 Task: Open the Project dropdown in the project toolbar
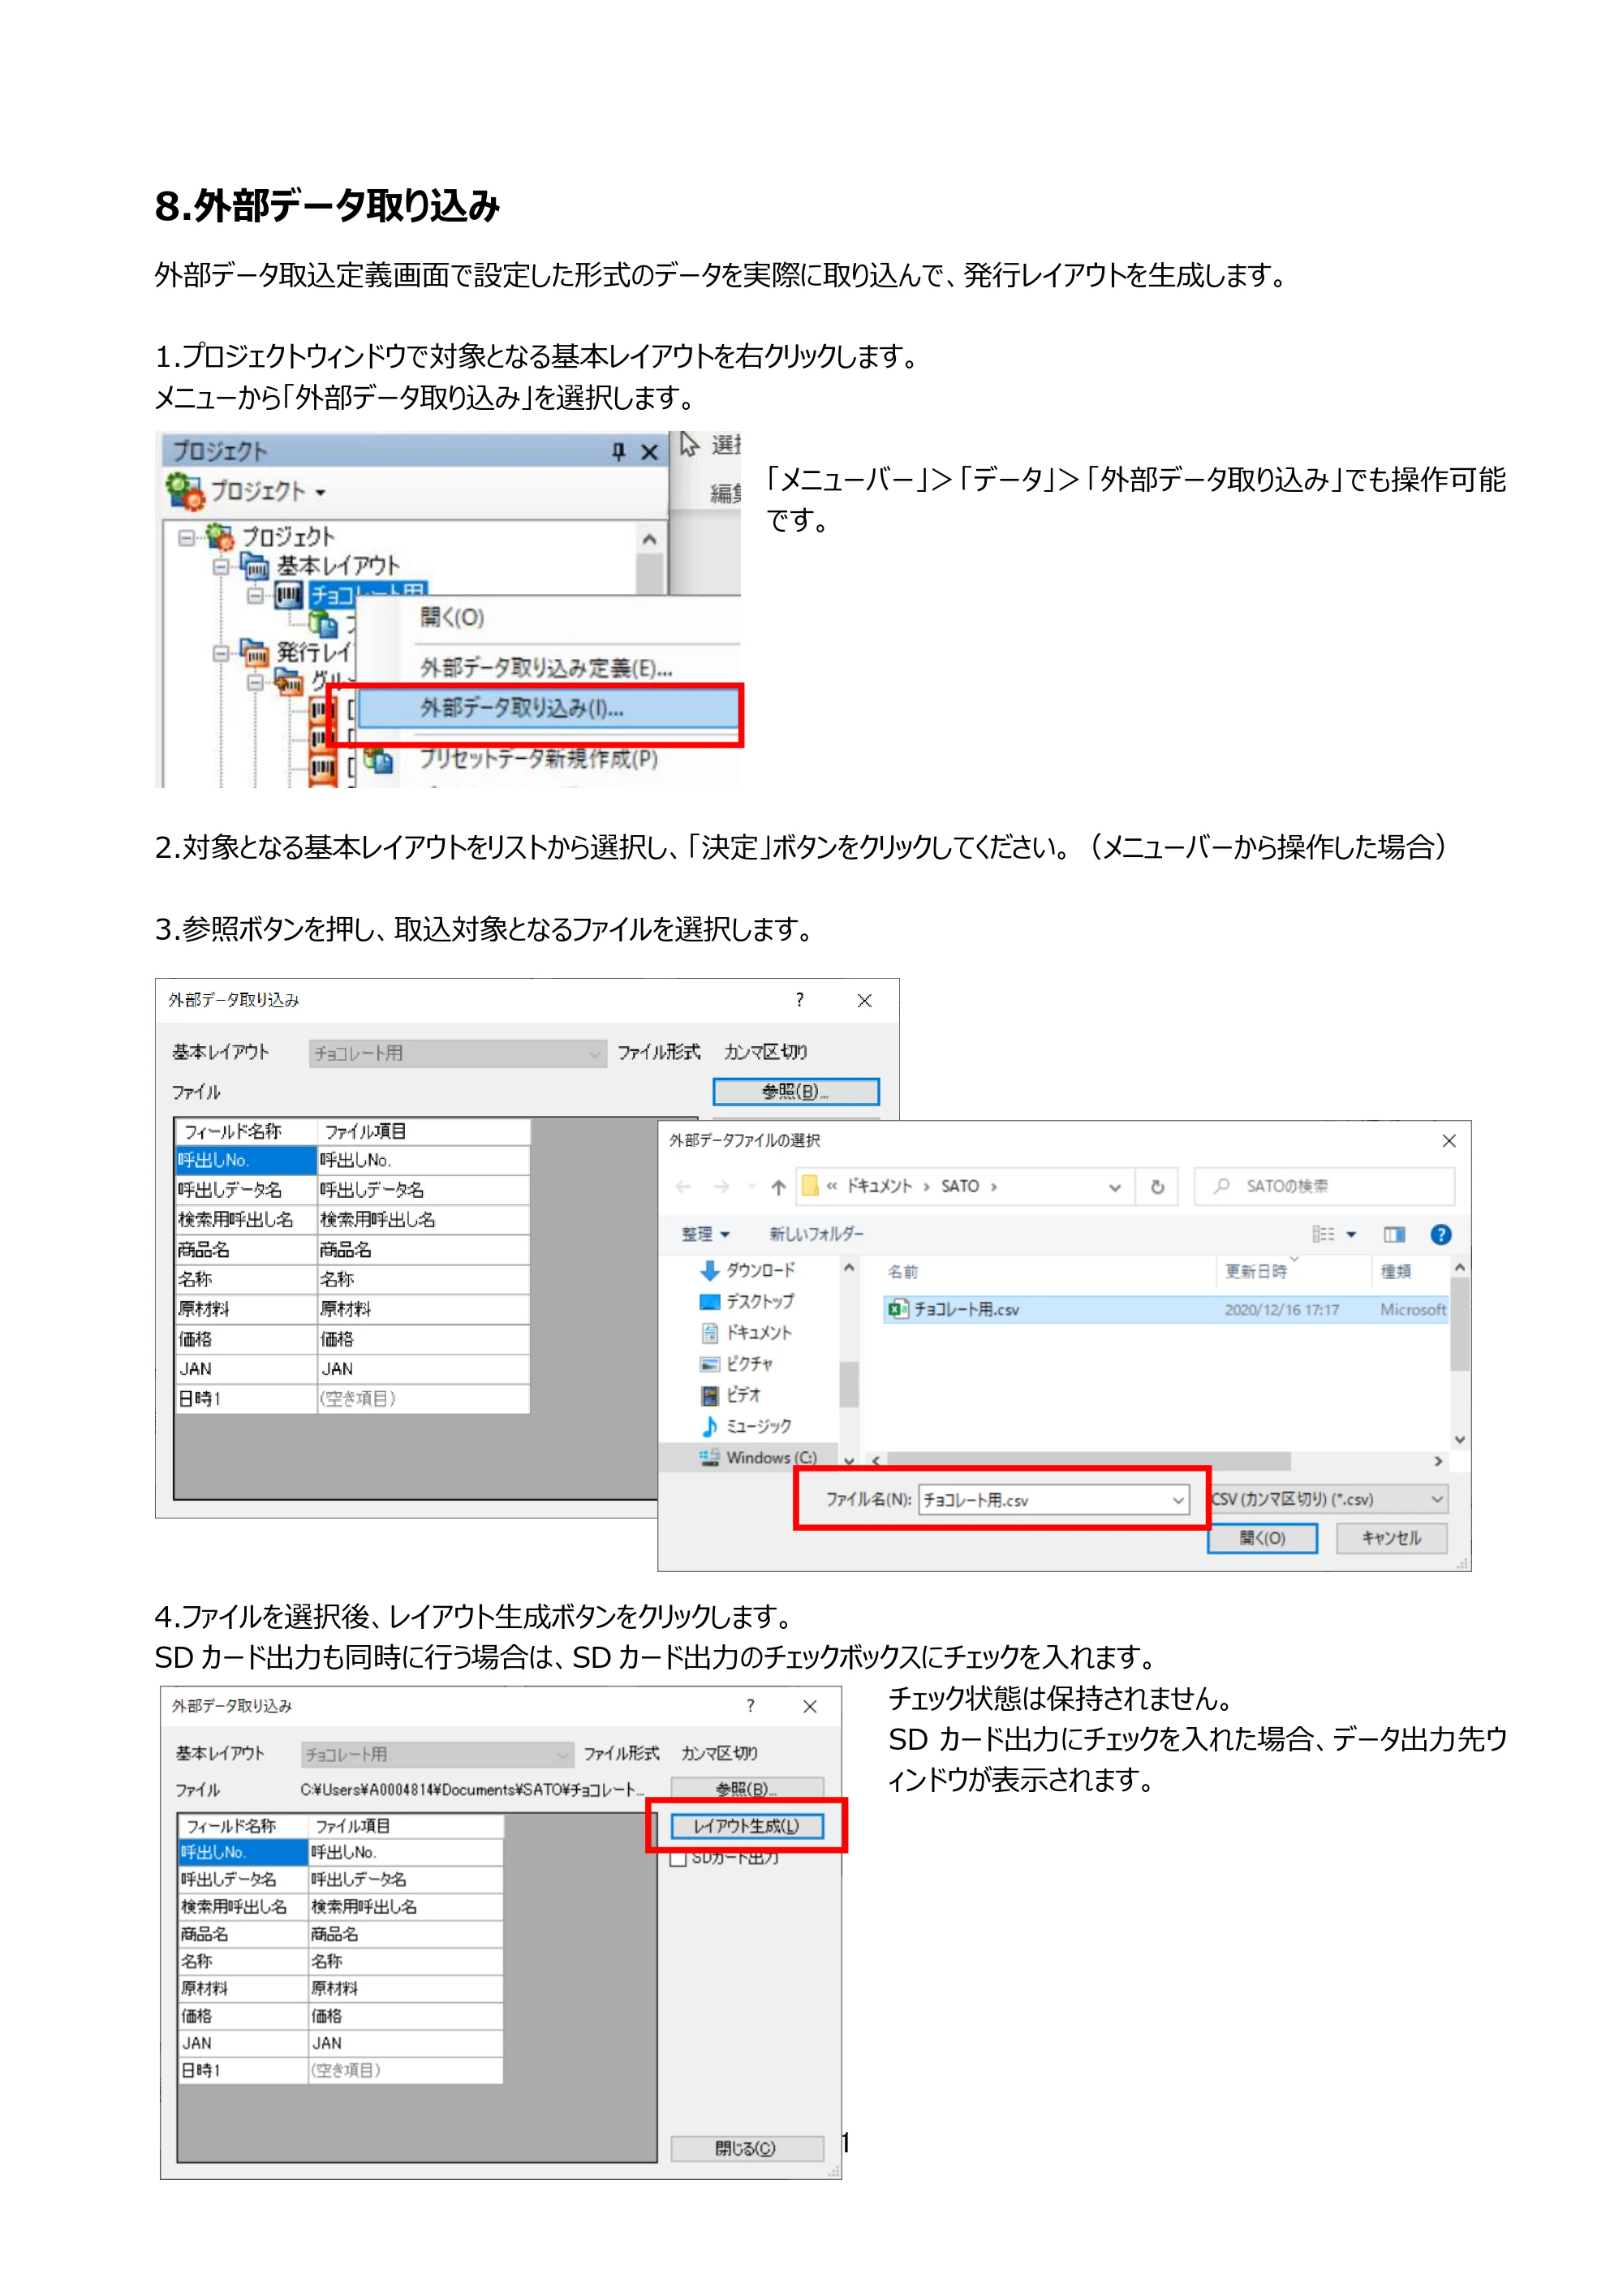click(269, 491)
